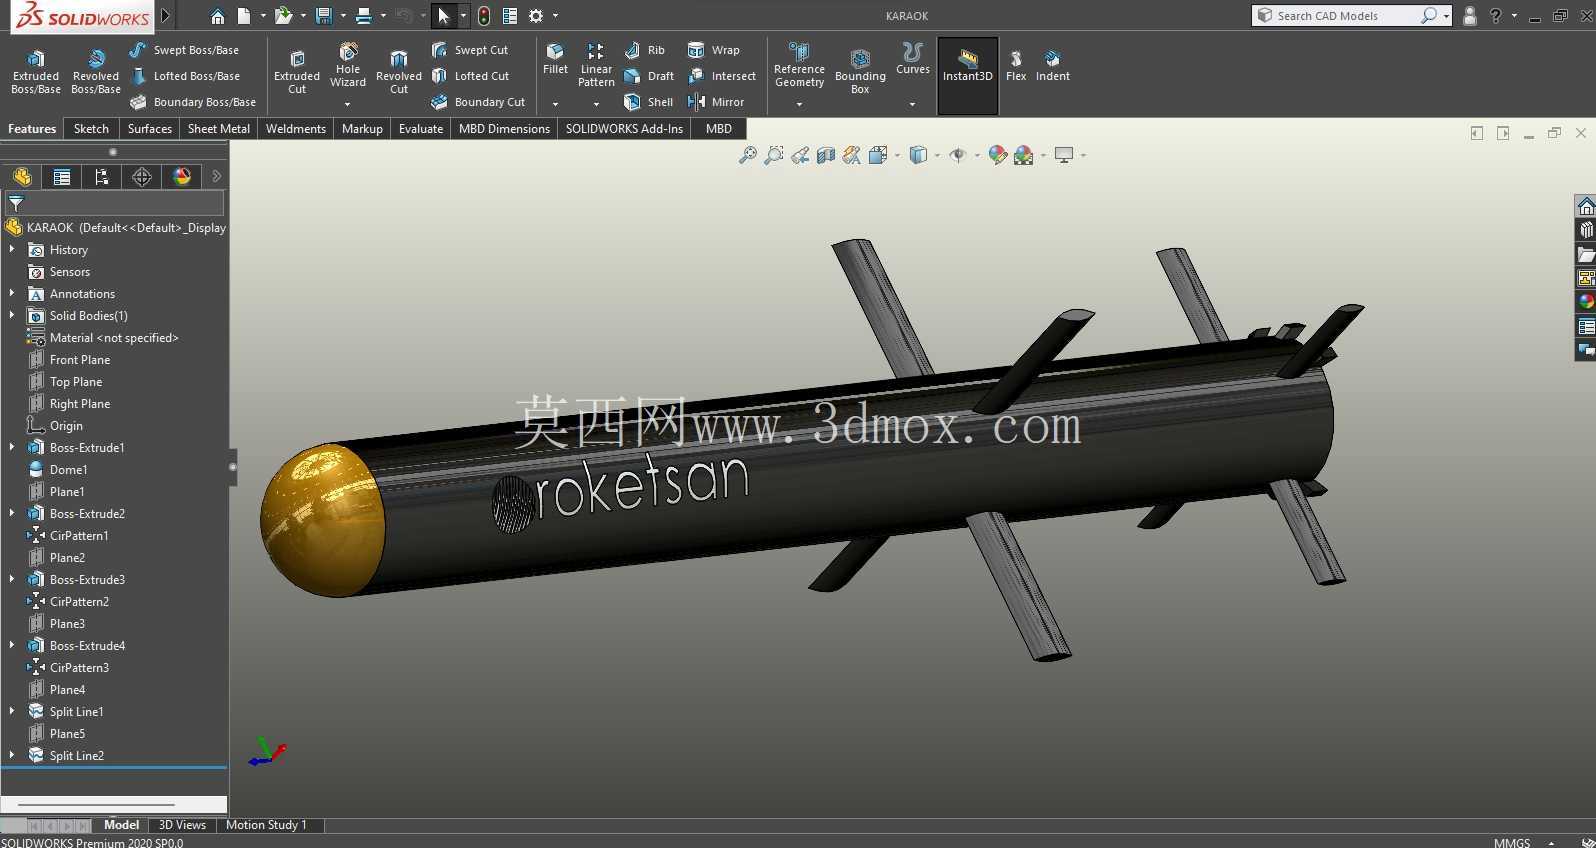Open the Weldments tab

pos(296,129)
